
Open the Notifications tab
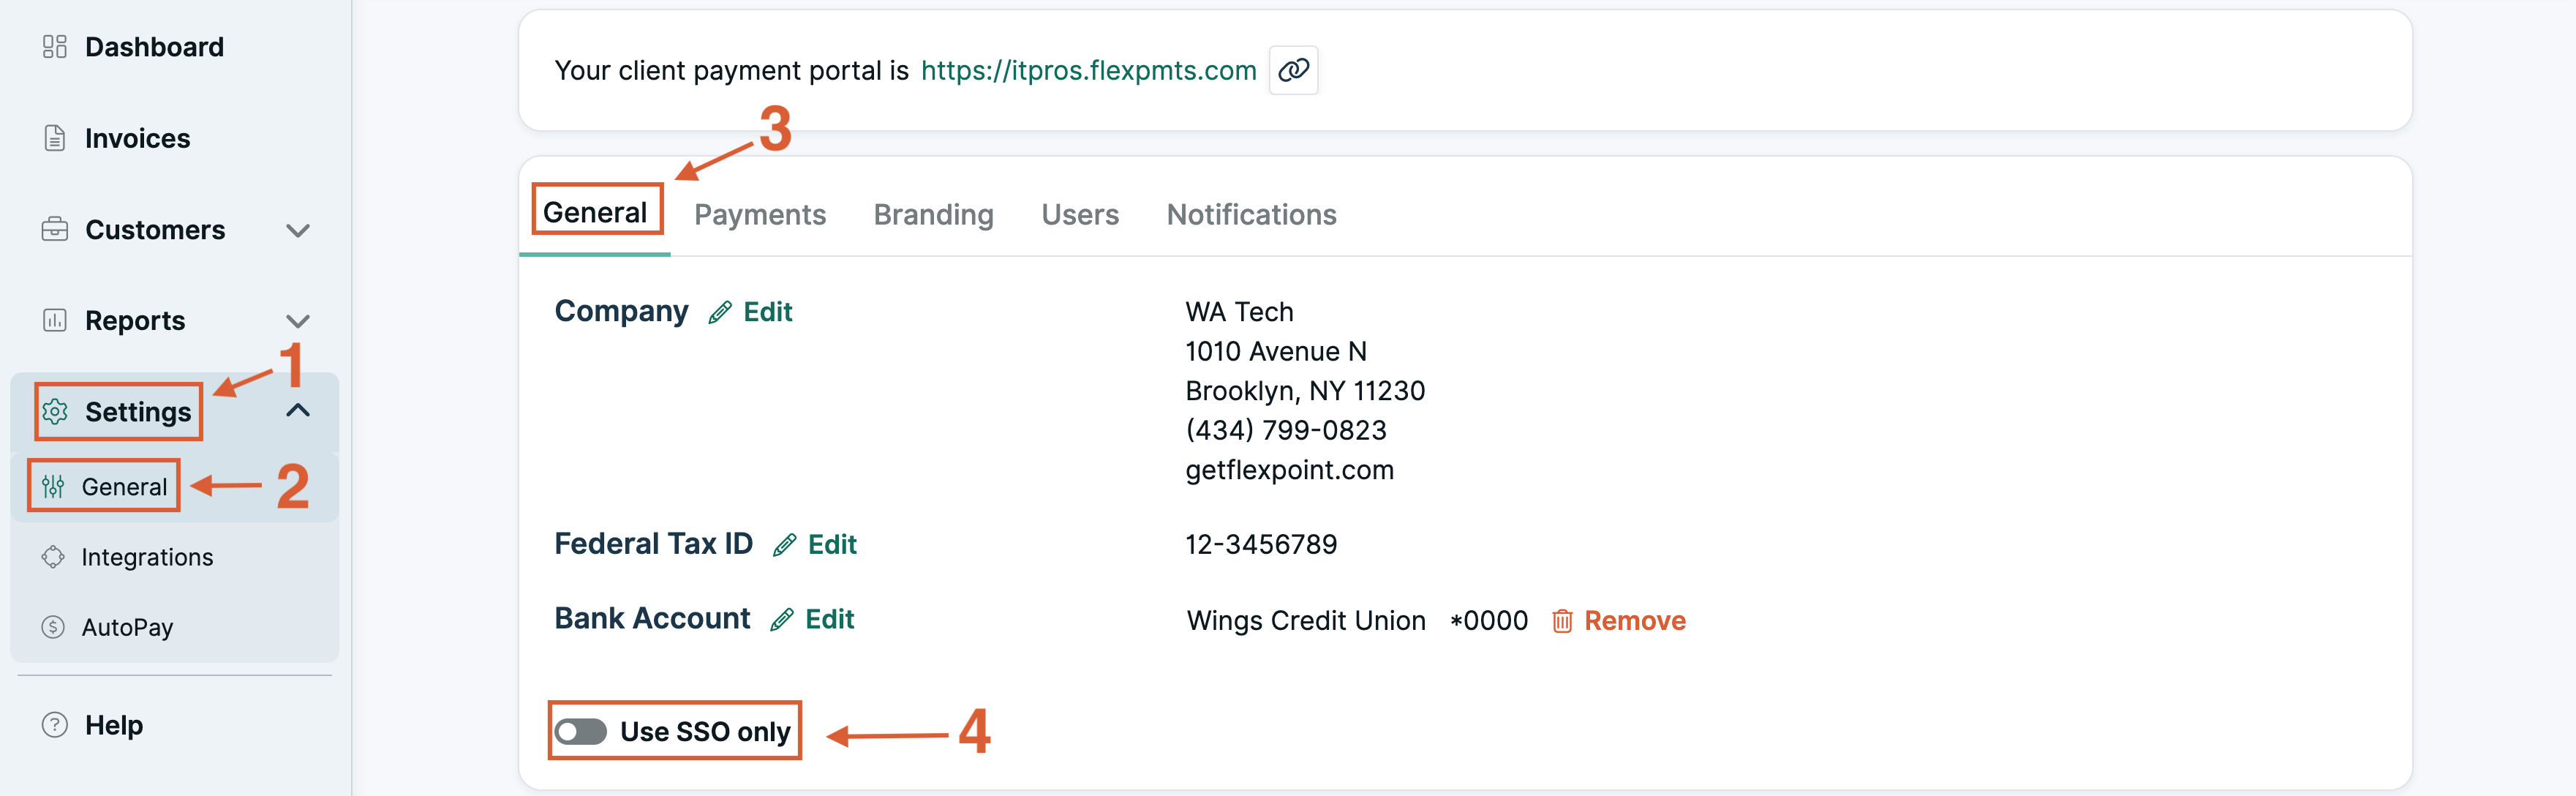(1251, 214)
